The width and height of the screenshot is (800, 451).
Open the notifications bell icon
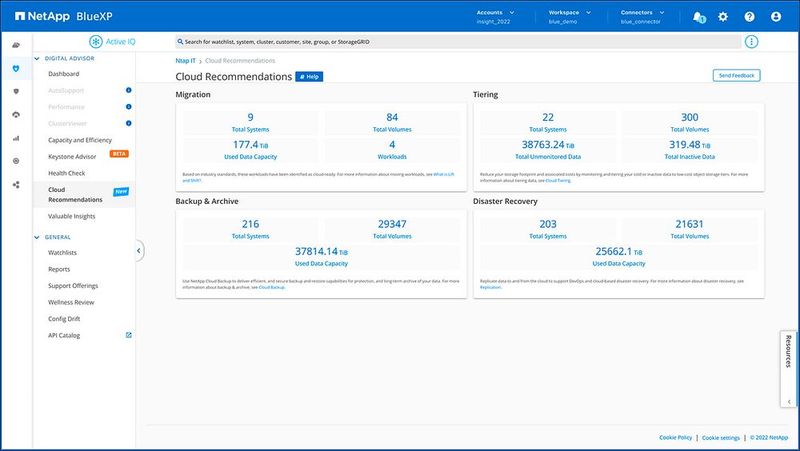699,17
